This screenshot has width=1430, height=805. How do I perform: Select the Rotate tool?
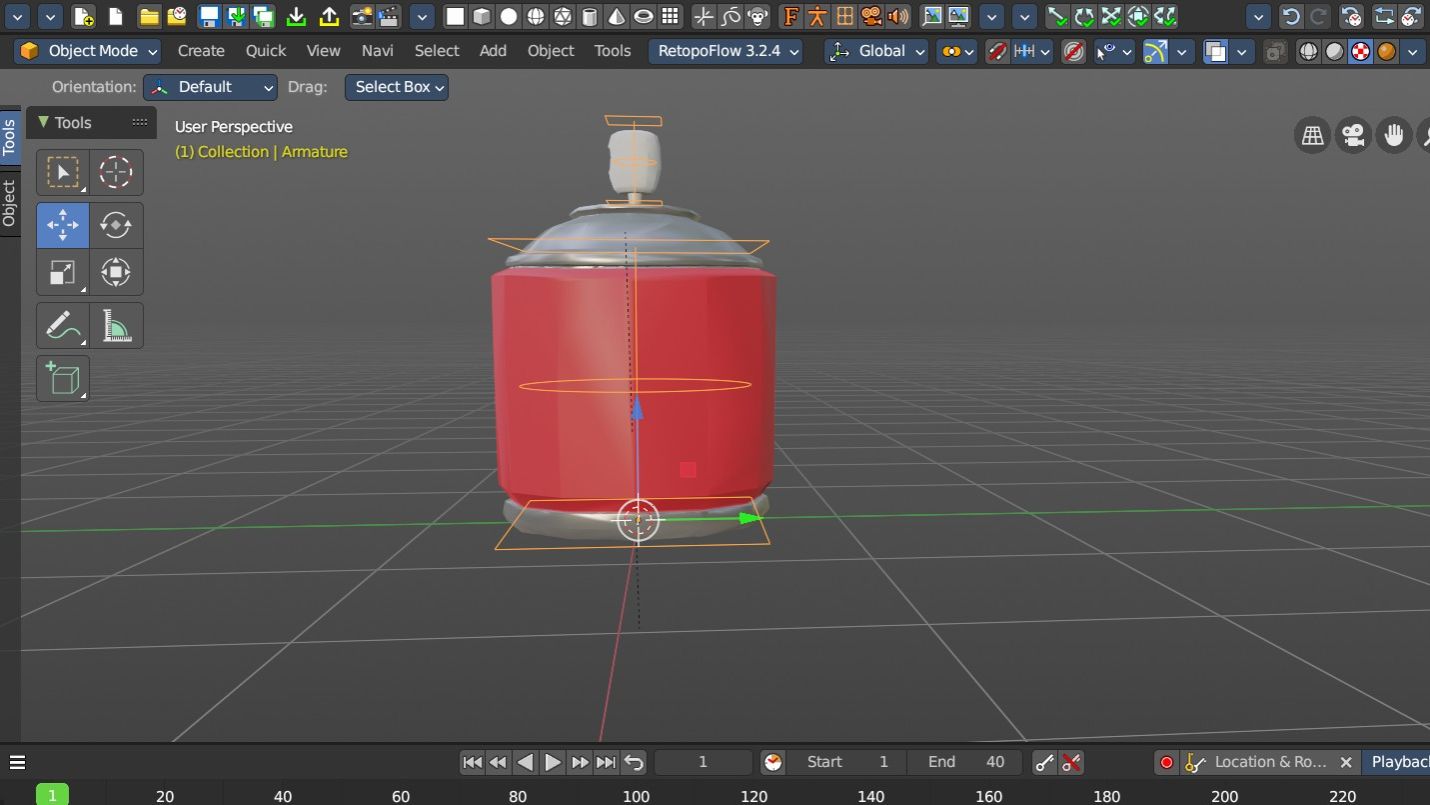pyautogui.click(x=116, y=225)
